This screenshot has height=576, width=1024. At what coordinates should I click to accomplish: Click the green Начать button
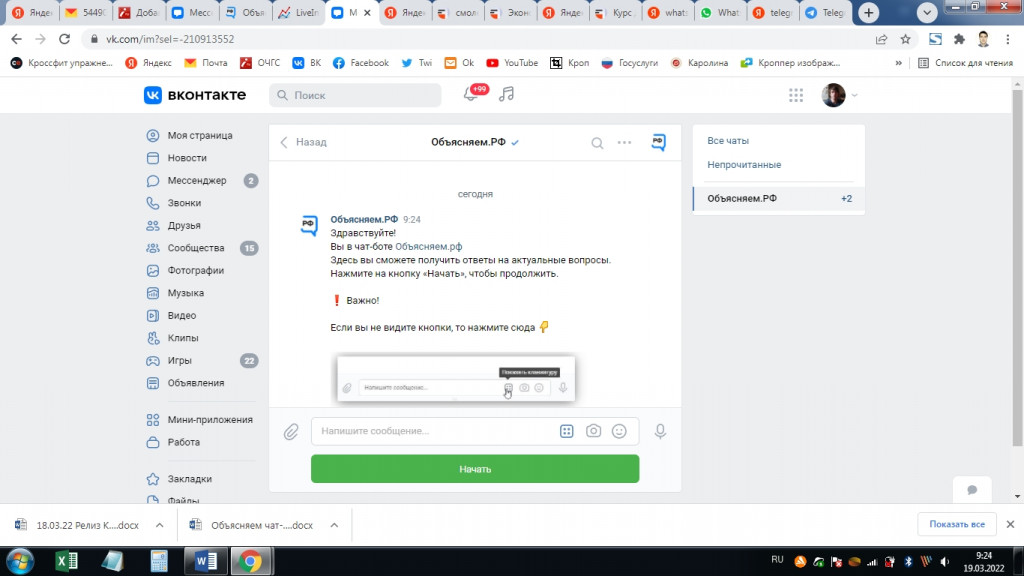(x=475, y=469)
